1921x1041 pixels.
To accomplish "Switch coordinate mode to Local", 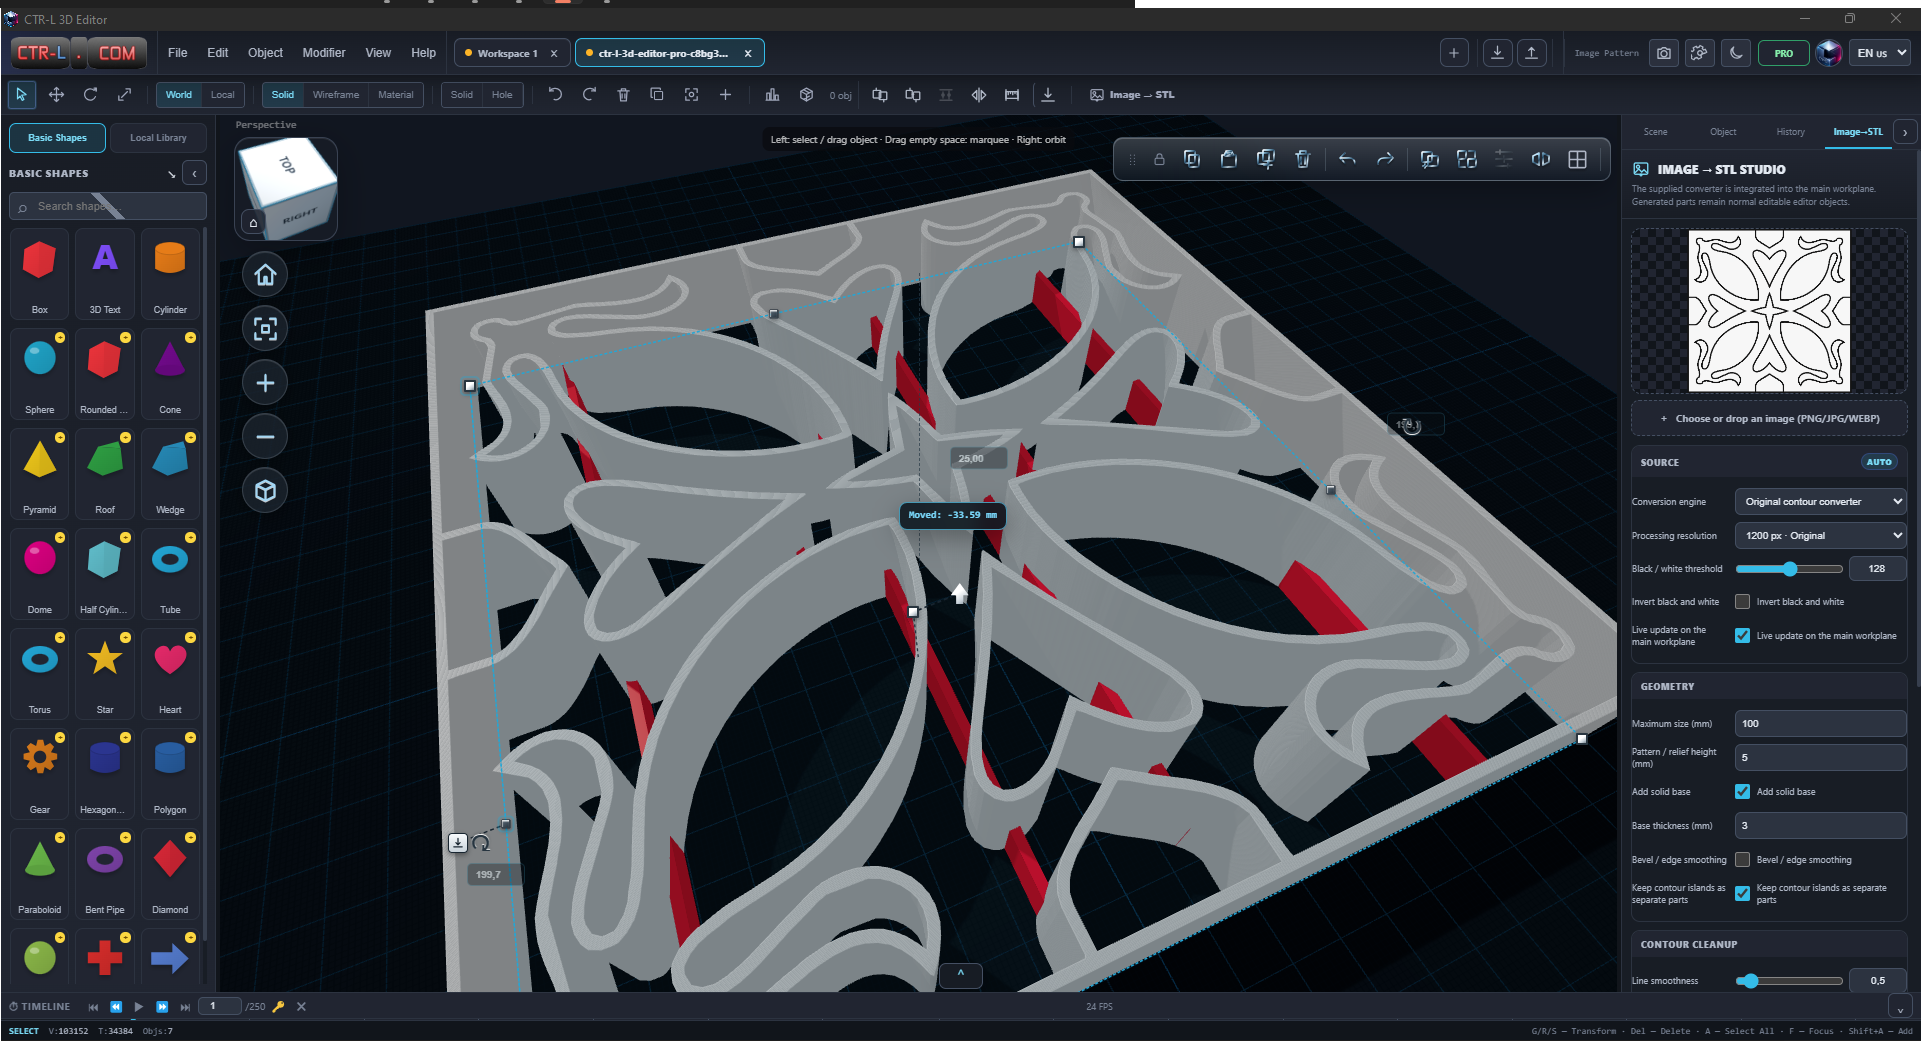I will pos(222,95).
